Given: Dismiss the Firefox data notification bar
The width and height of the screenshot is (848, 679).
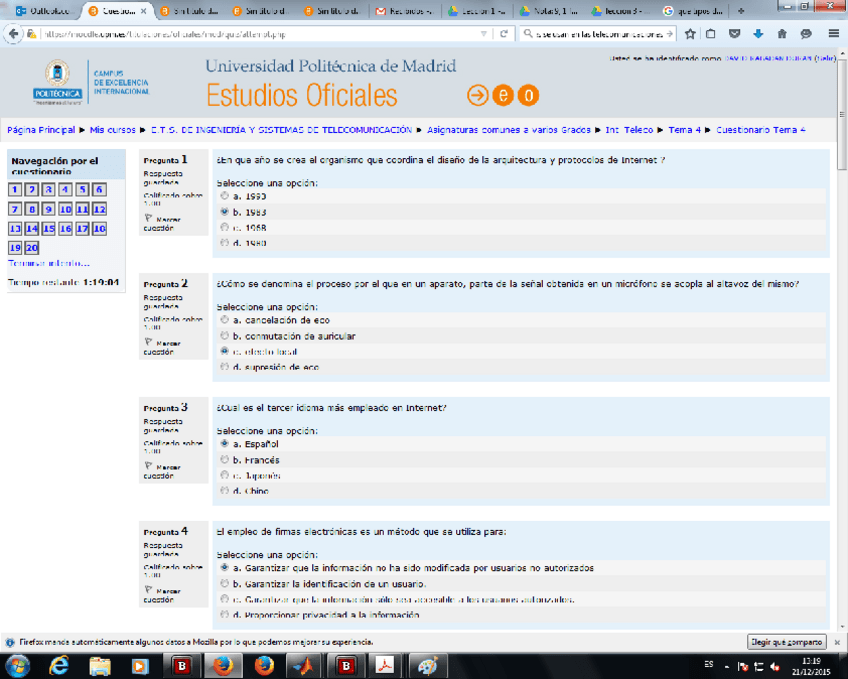Looking at the screenshot, I should click(x=837, y=642).
